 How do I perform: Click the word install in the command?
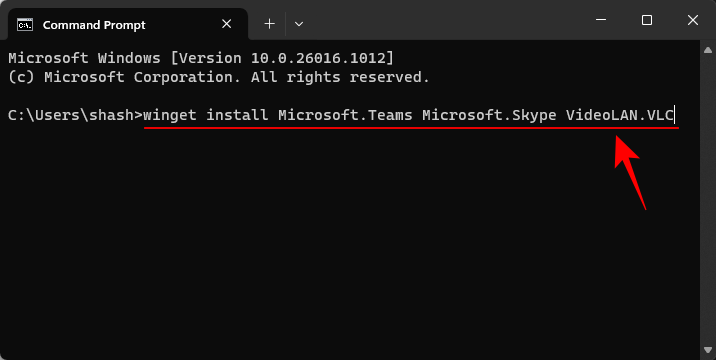[x=237, y=115]
